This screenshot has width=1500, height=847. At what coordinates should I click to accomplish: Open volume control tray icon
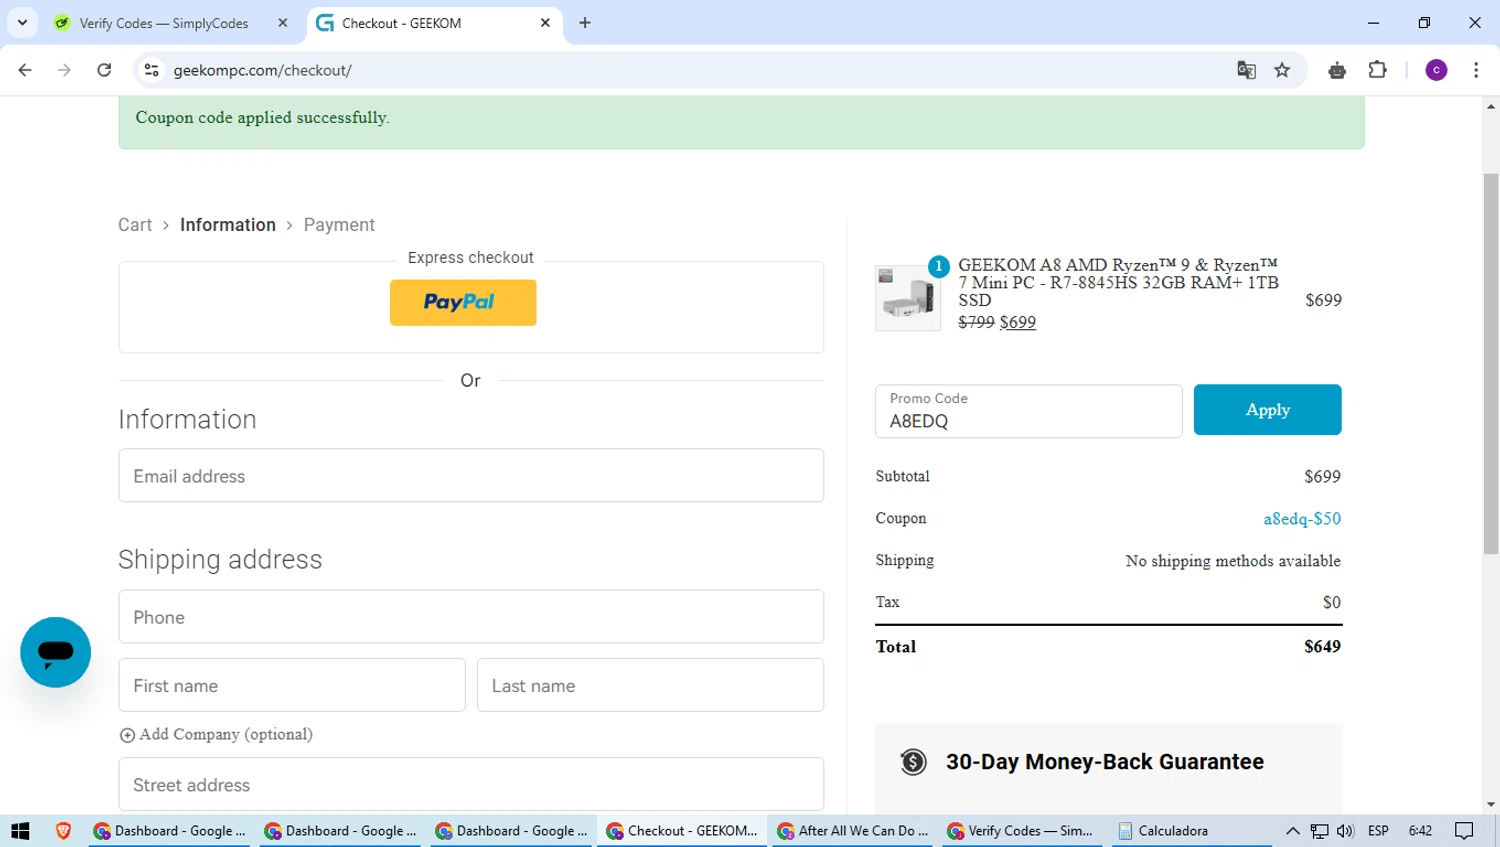1345,831
